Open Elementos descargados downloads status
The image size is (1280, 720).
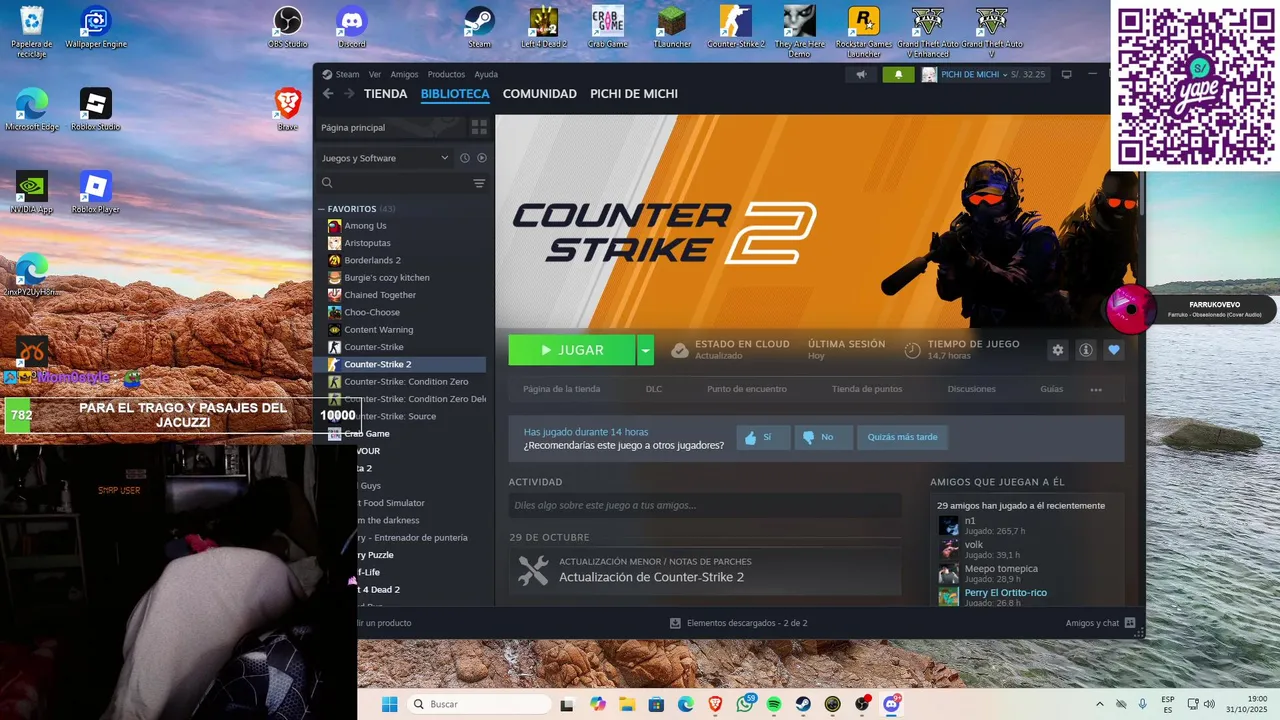pos(738,623)
